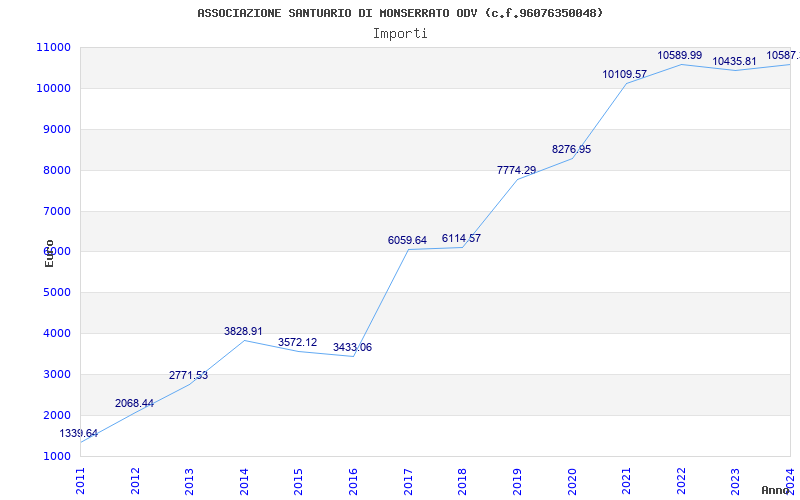
Task: Click the data label 3828.91
Action: pyautogui.click(x=243, y=332)
